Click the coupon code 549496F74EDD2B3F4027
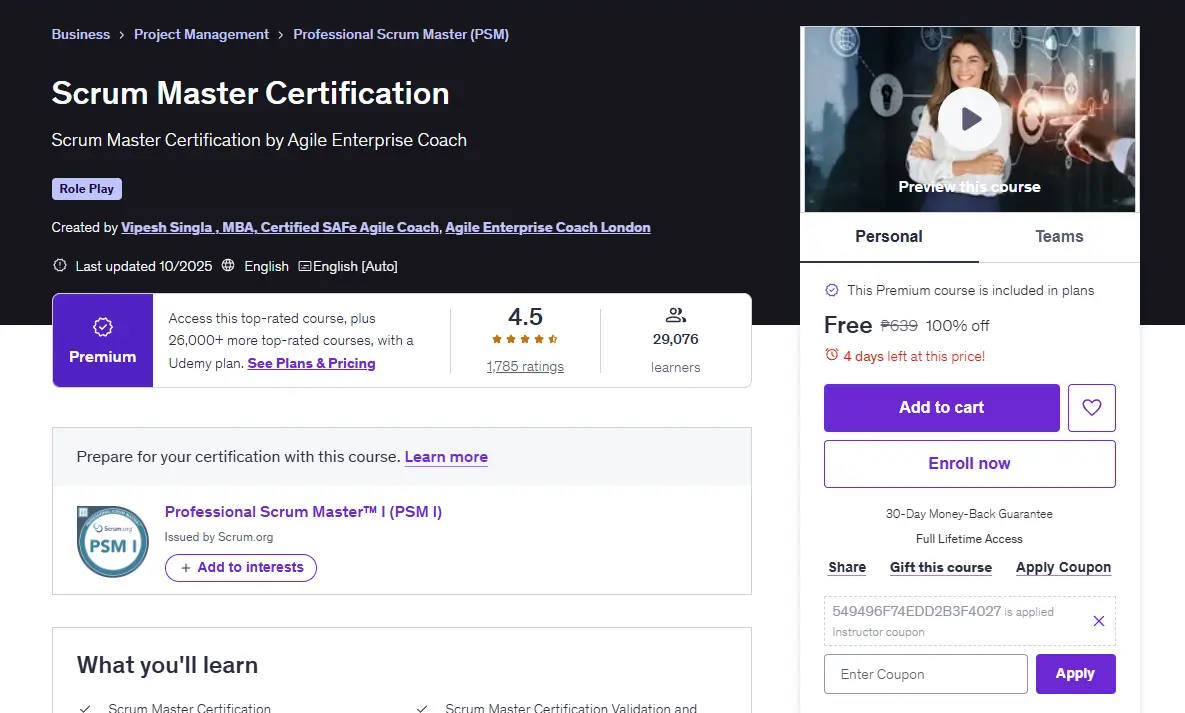 (x=916, y=611)
